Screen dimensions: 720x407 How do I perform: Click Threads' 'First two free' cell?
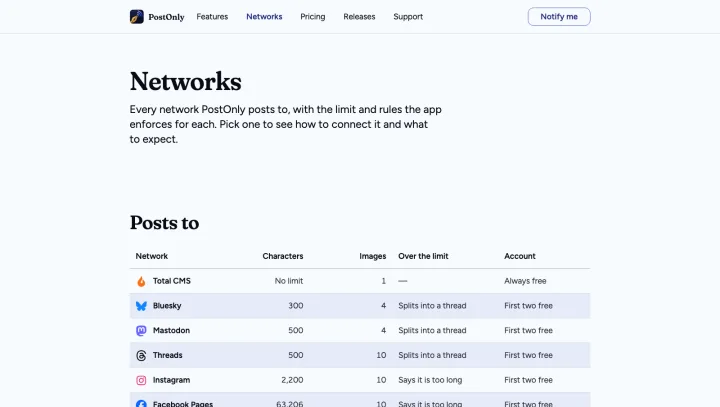point(529,355)
